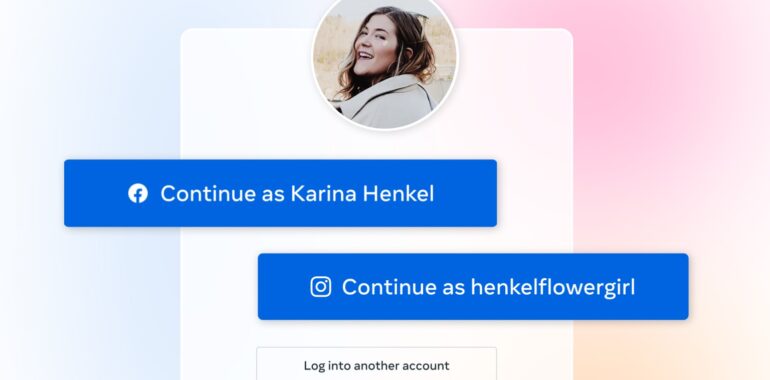Select the Facebook account login option

280,193
